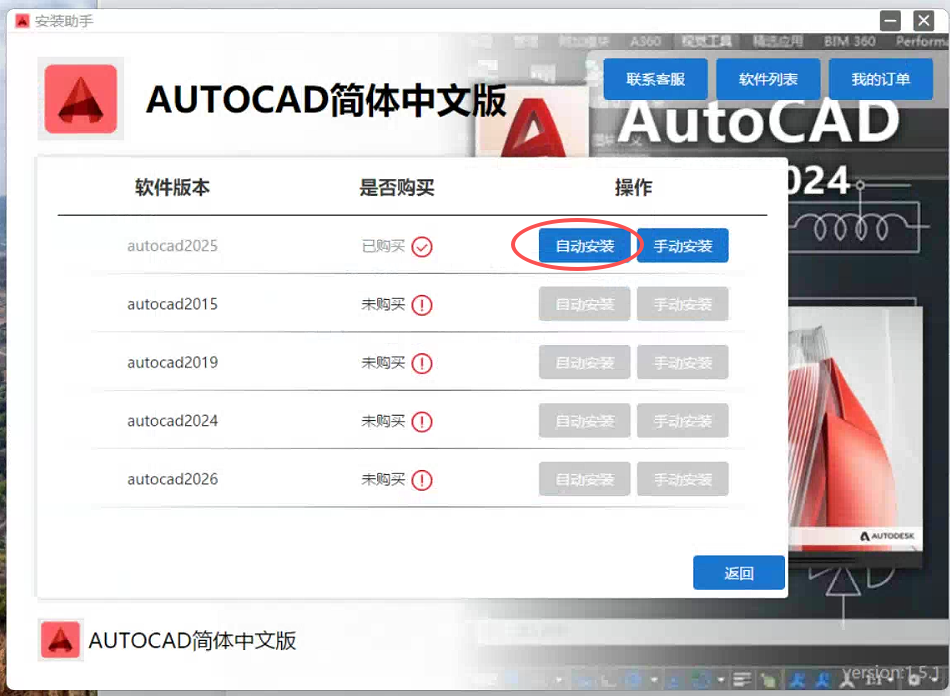The width and height of the screenshot is (950, 696).
Task: Click the large AutoCAD logo in header
Action: 80,99
